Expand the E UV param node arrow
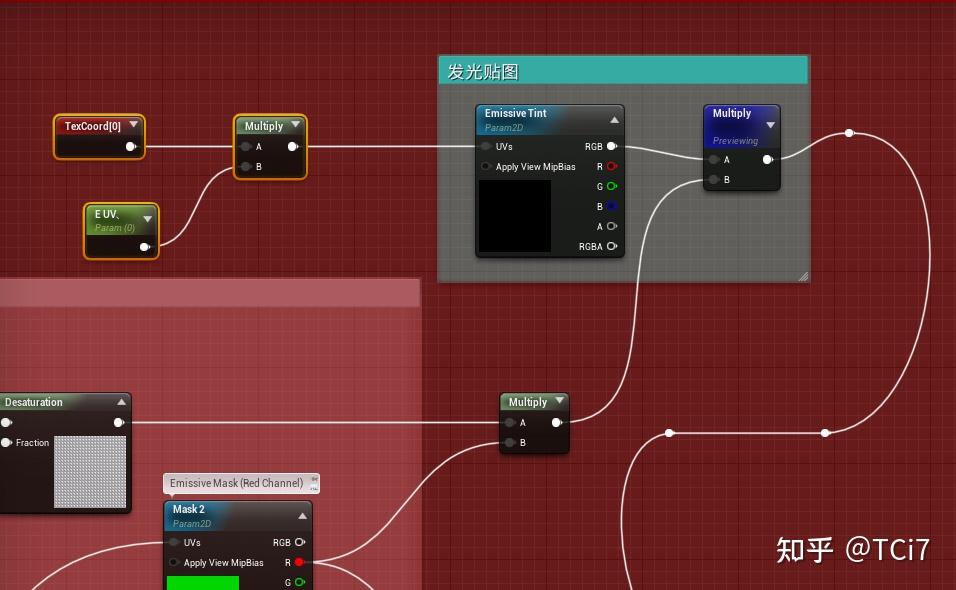The image size is (956, 590). 148,219
